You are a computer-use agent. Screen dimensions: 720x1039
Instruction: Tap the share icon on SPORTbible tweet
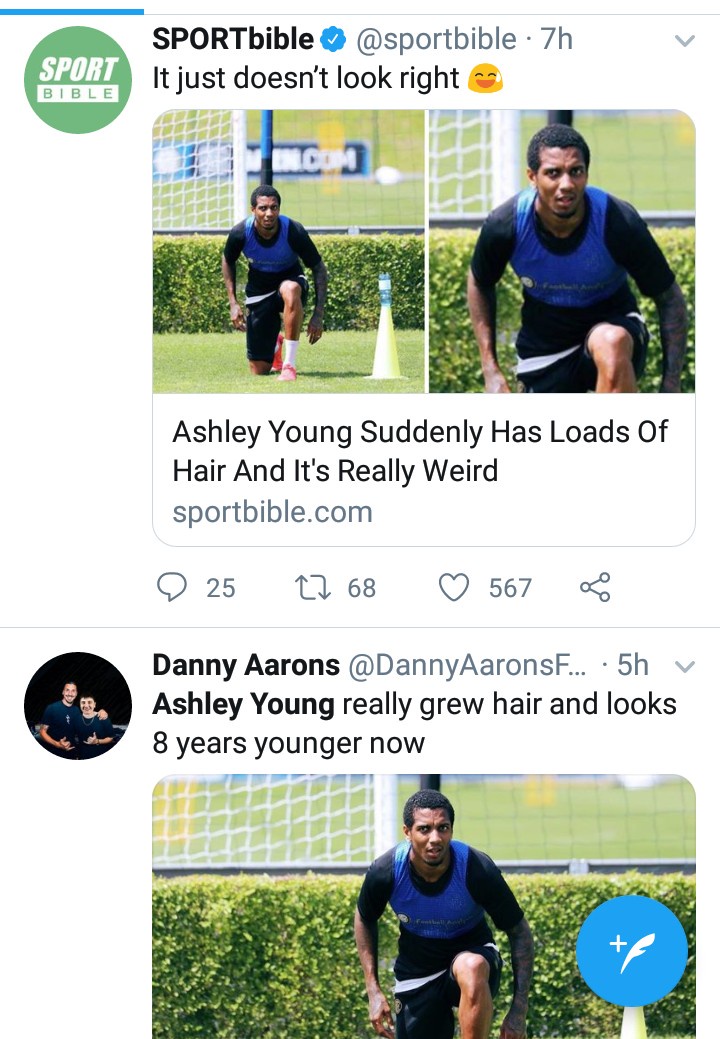(595, 587)
